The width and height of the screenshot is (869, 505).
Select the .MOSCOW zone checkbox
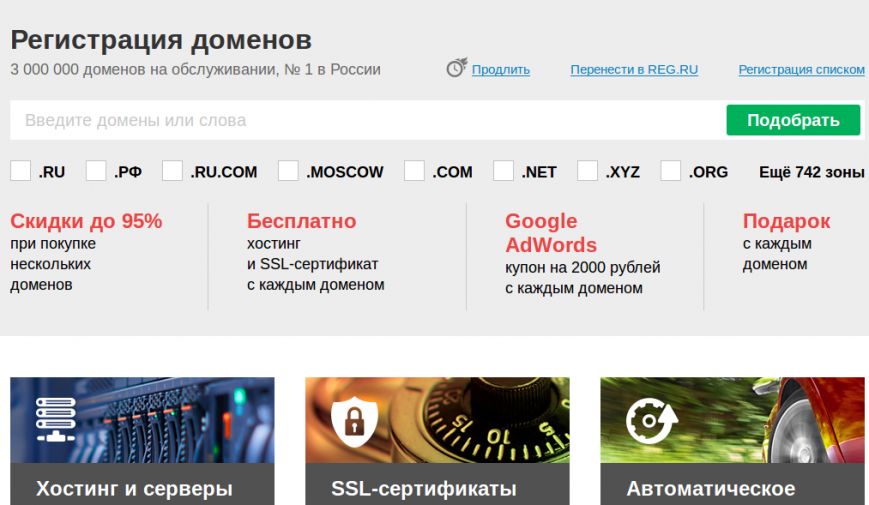288,171
